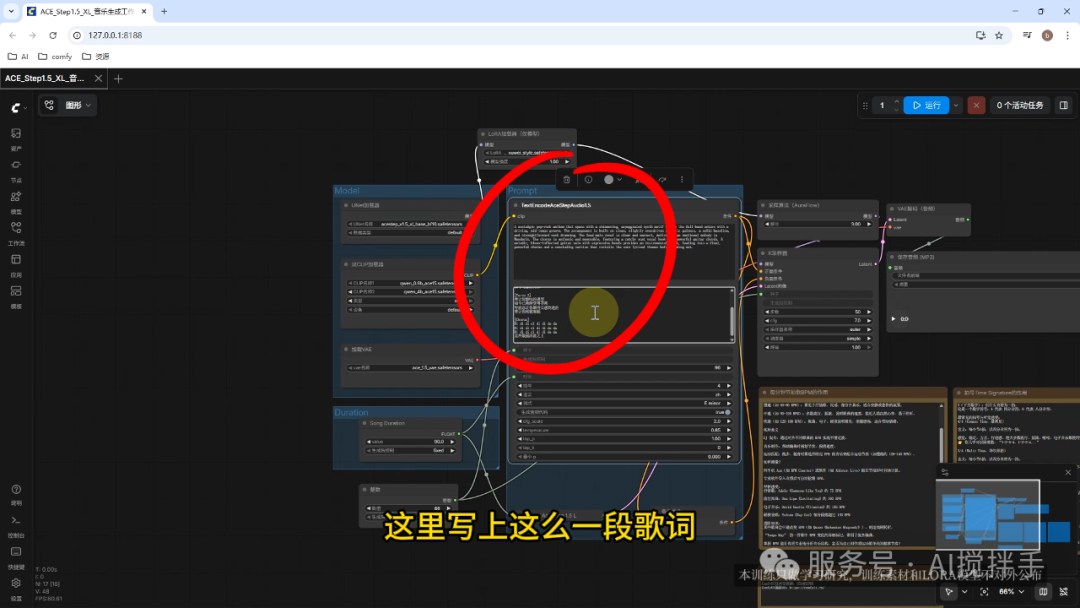Collapse the TextEncodeAceStepAudio1.5 node dot
The width and height of the screenshot is (1080, 608).
516,205
